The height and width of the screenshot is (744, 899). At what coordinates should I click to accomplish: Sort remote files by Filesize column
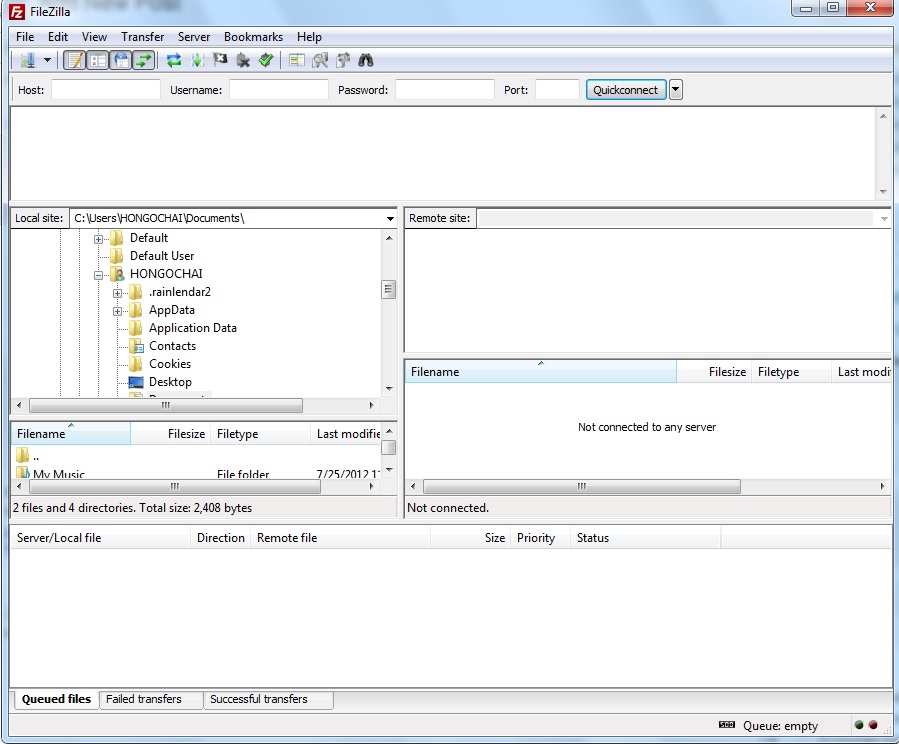(714, 371)
